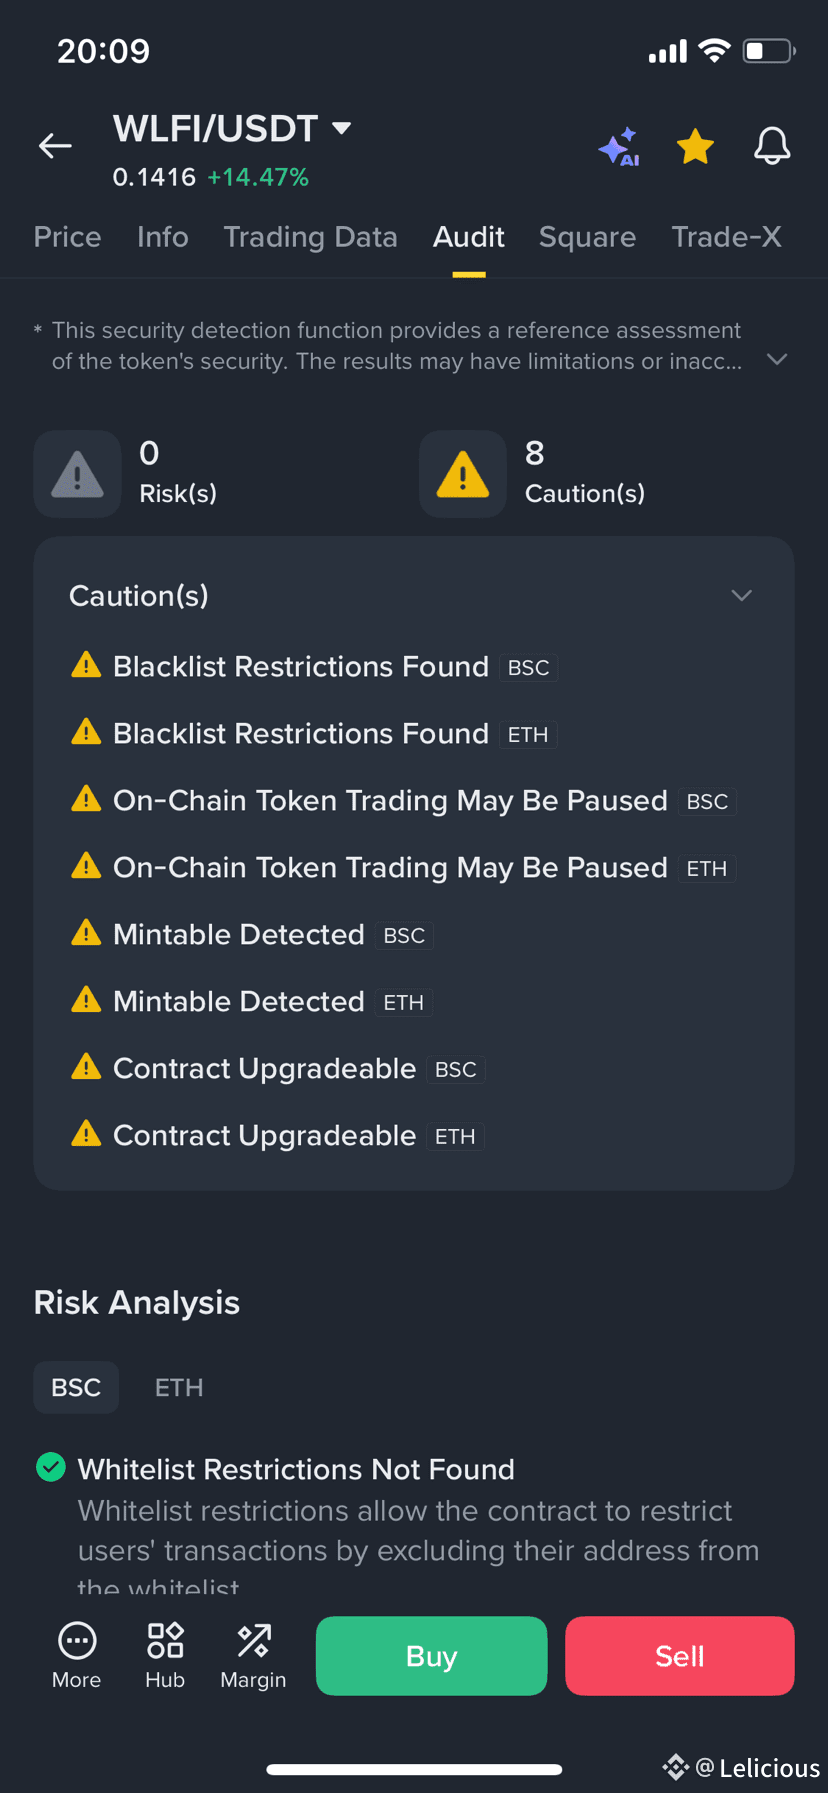828x1793 pixels.
Task: Open price alert bell icon
Action: [772, 146]
